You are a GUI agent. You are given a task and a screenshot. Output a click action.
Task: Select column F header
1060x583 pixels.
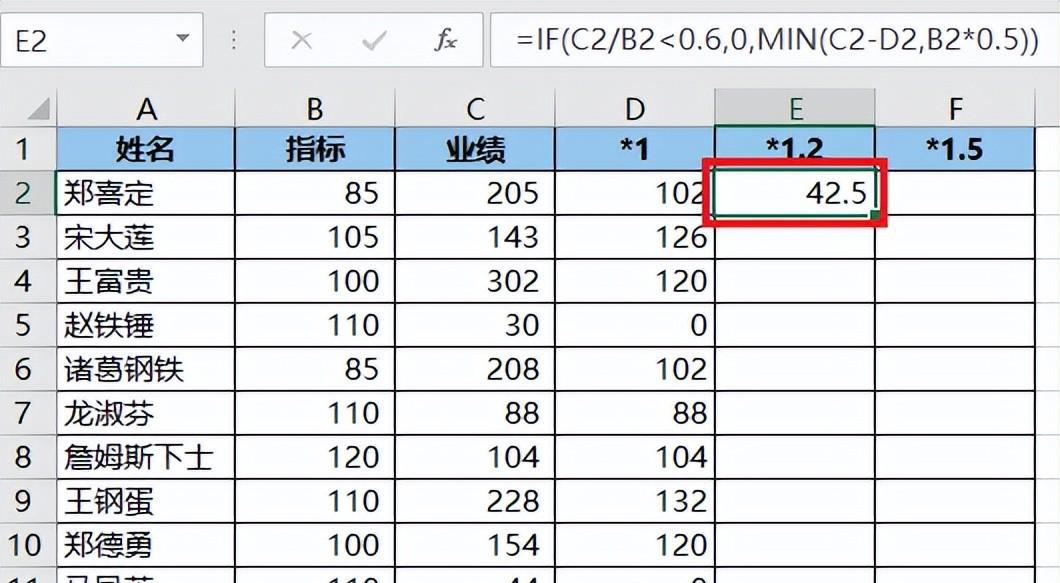tap(955, 108)
